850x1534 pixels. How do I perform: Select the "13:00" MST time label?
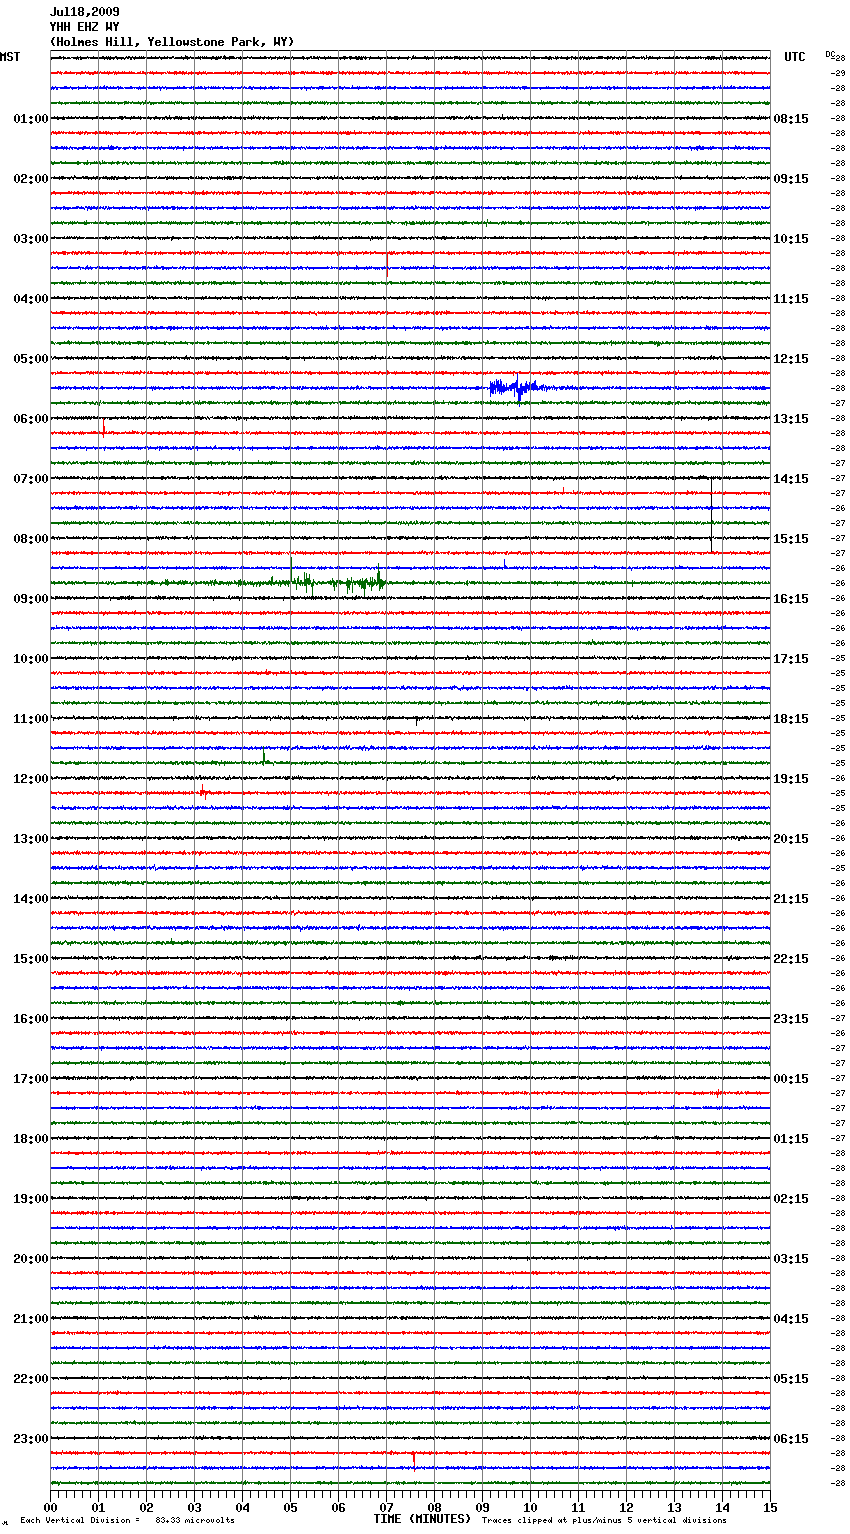(31, 839)
